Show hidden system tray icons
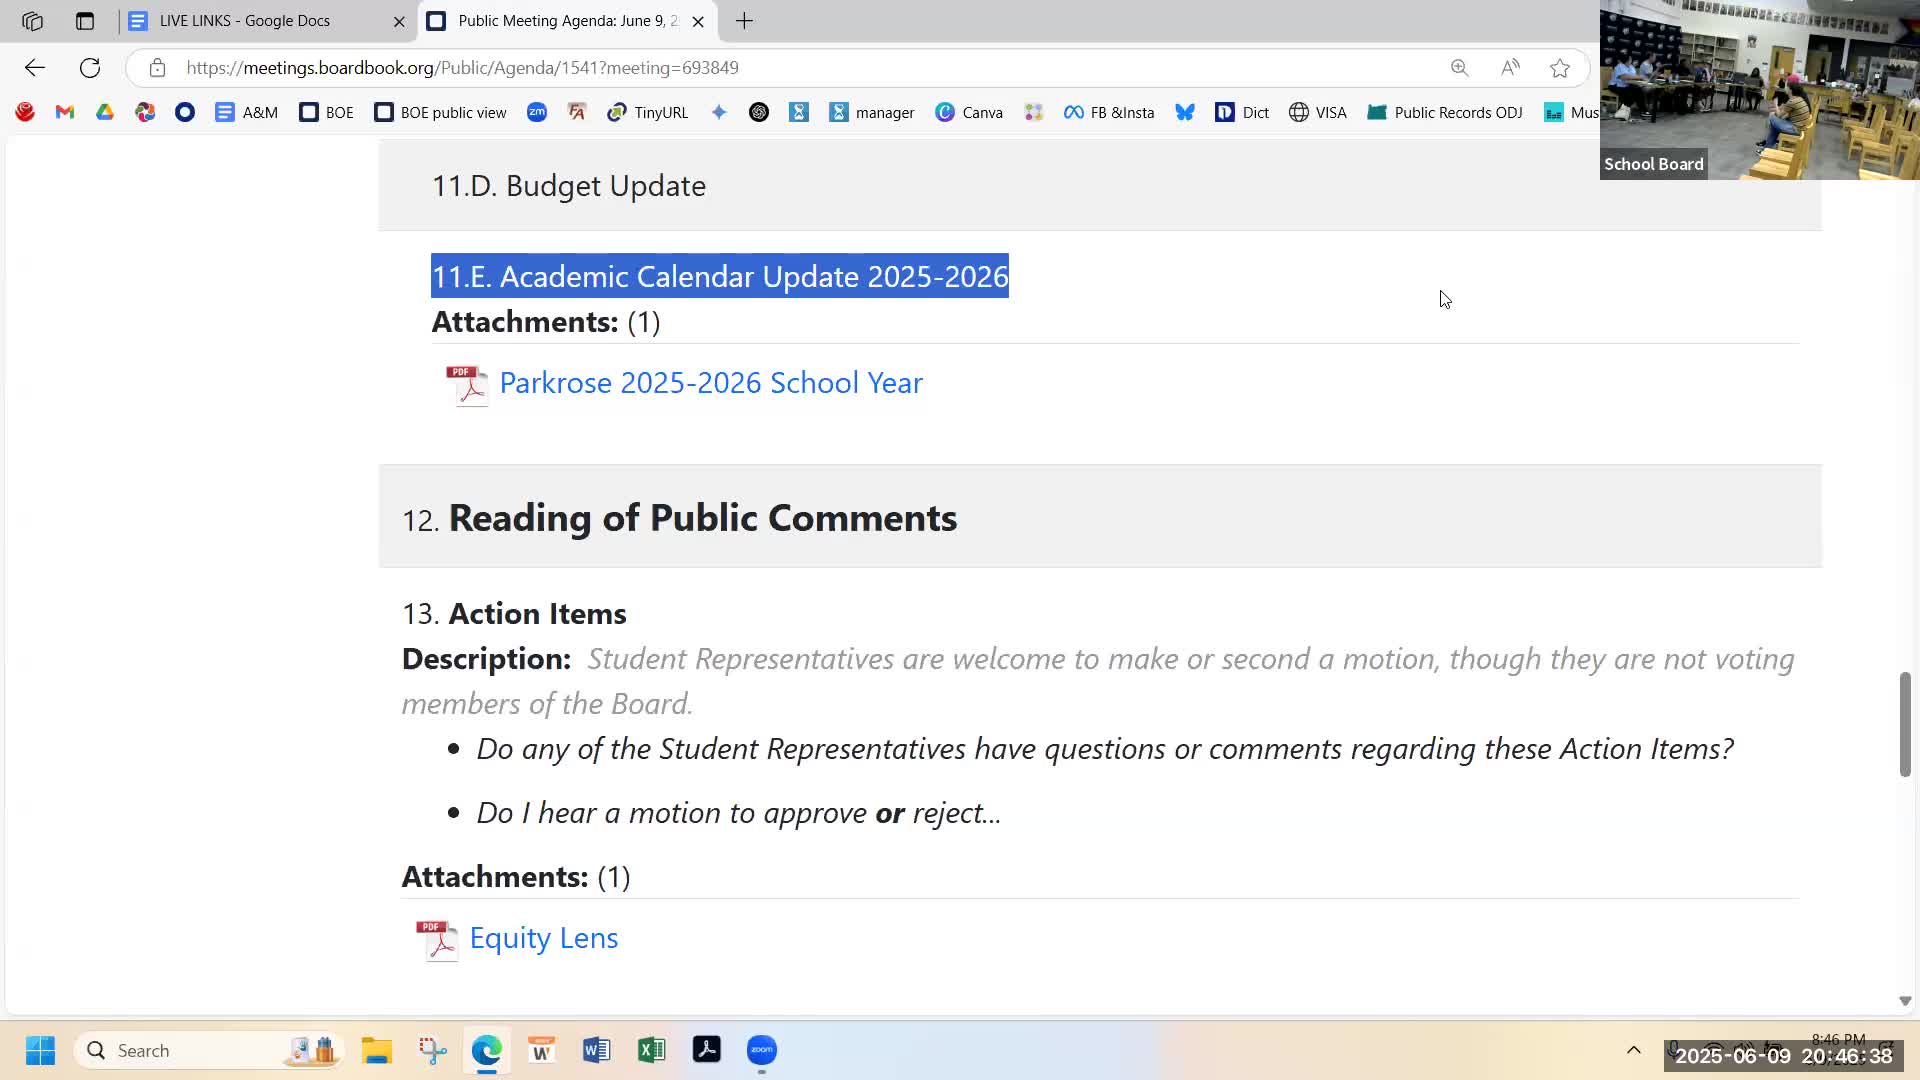The image size is (1920, 1080). [1634, 1050]
